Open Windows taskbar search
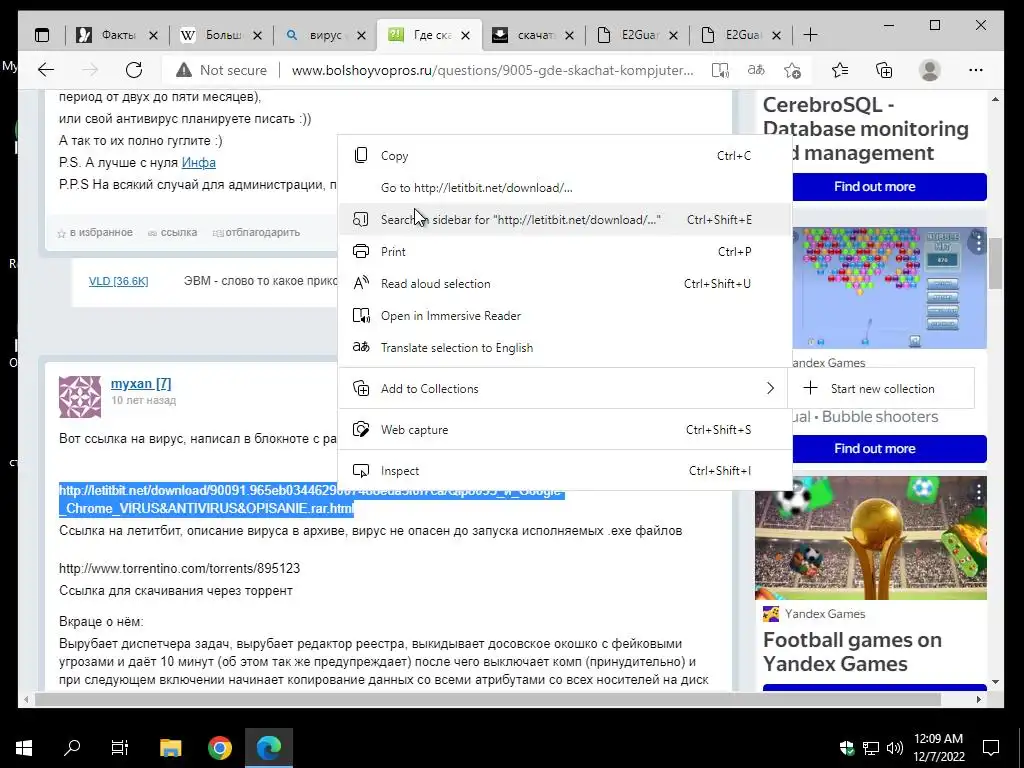The width and height of the screenshot is (1024, 768). pos(72,748)
